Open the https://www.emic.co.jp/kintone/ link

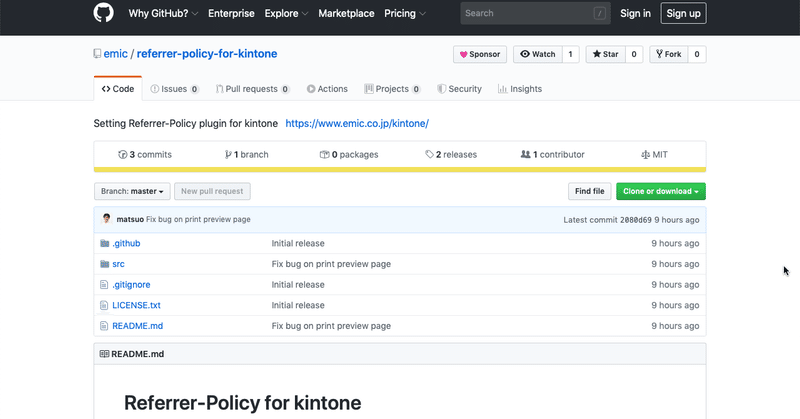pyautogui.click(x=357, y=123)
